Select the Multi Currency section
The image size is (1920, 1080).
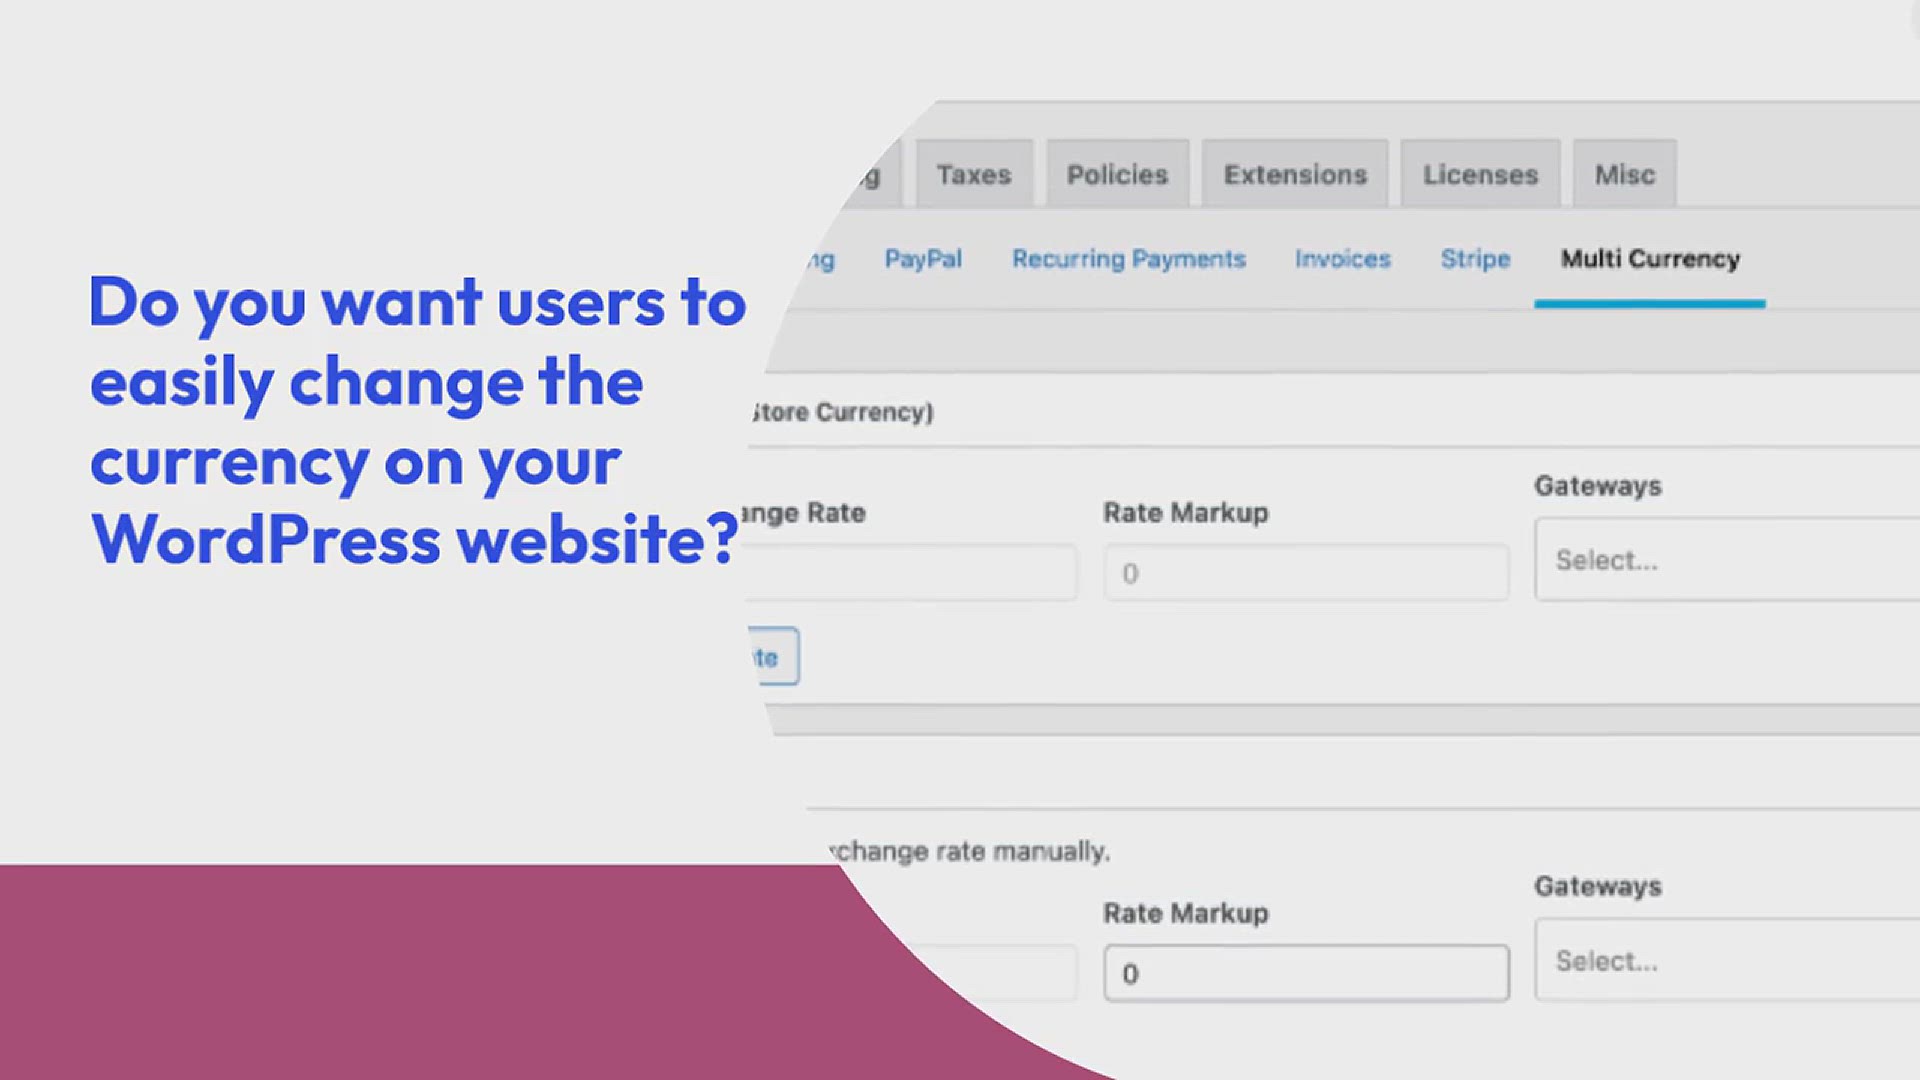tap(1650, 259)
